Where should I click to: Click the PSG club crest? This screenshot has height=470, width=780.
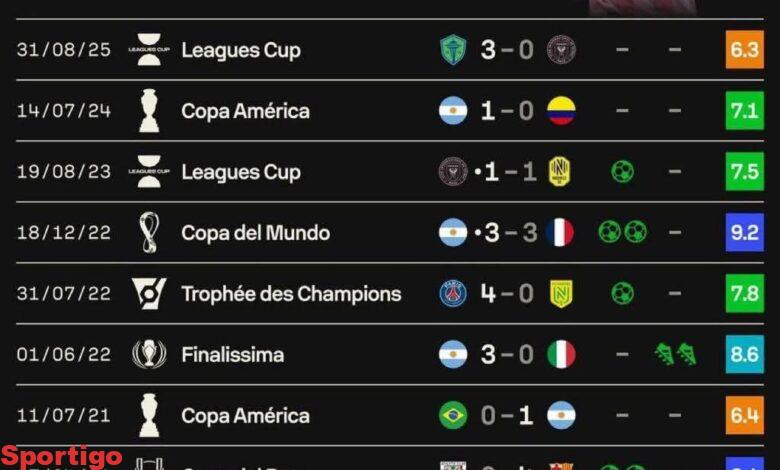453,293
